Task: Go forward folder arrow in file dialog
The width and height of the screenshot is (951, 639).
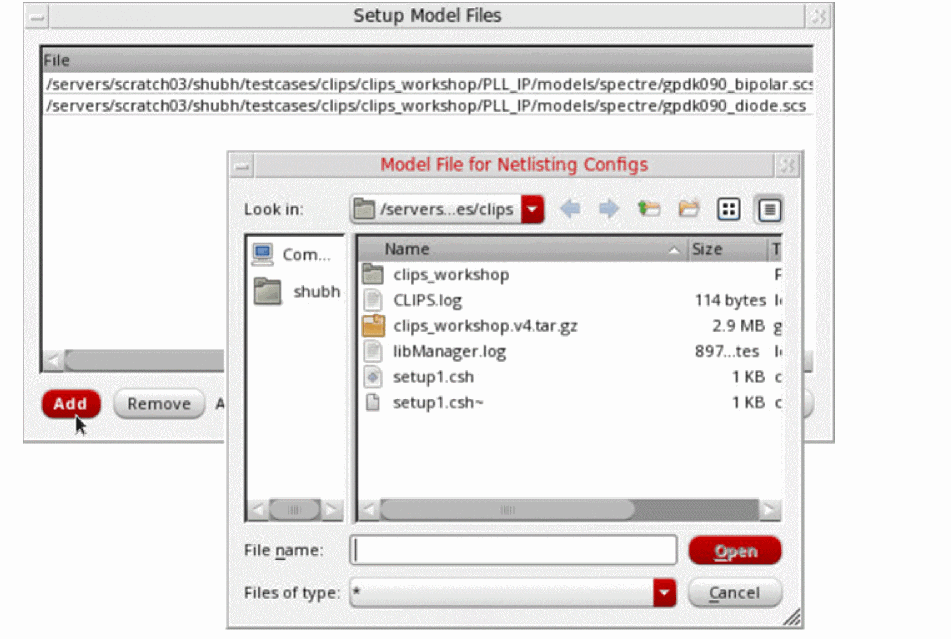Action: pyautogui.click(x=608, y=209)
